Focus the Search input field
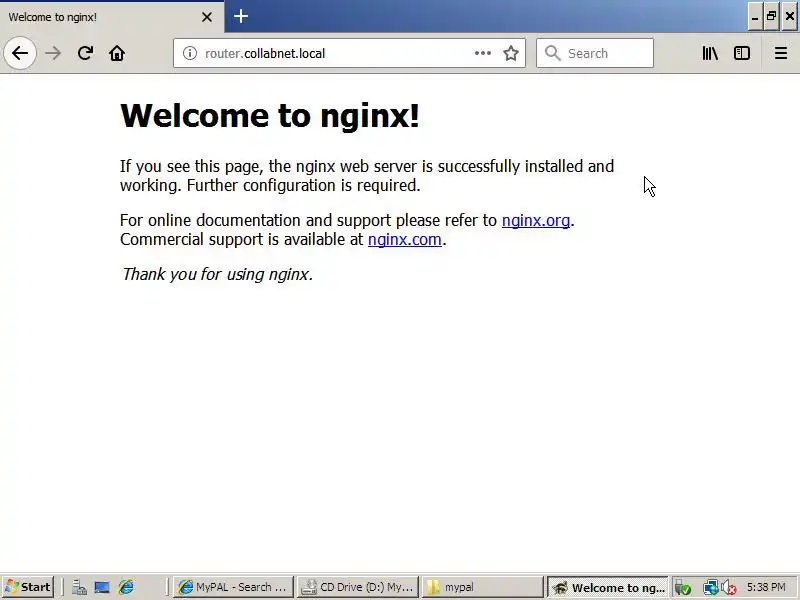Image resolution: width=800 pixels, height=600 pixels. [595, 53]
